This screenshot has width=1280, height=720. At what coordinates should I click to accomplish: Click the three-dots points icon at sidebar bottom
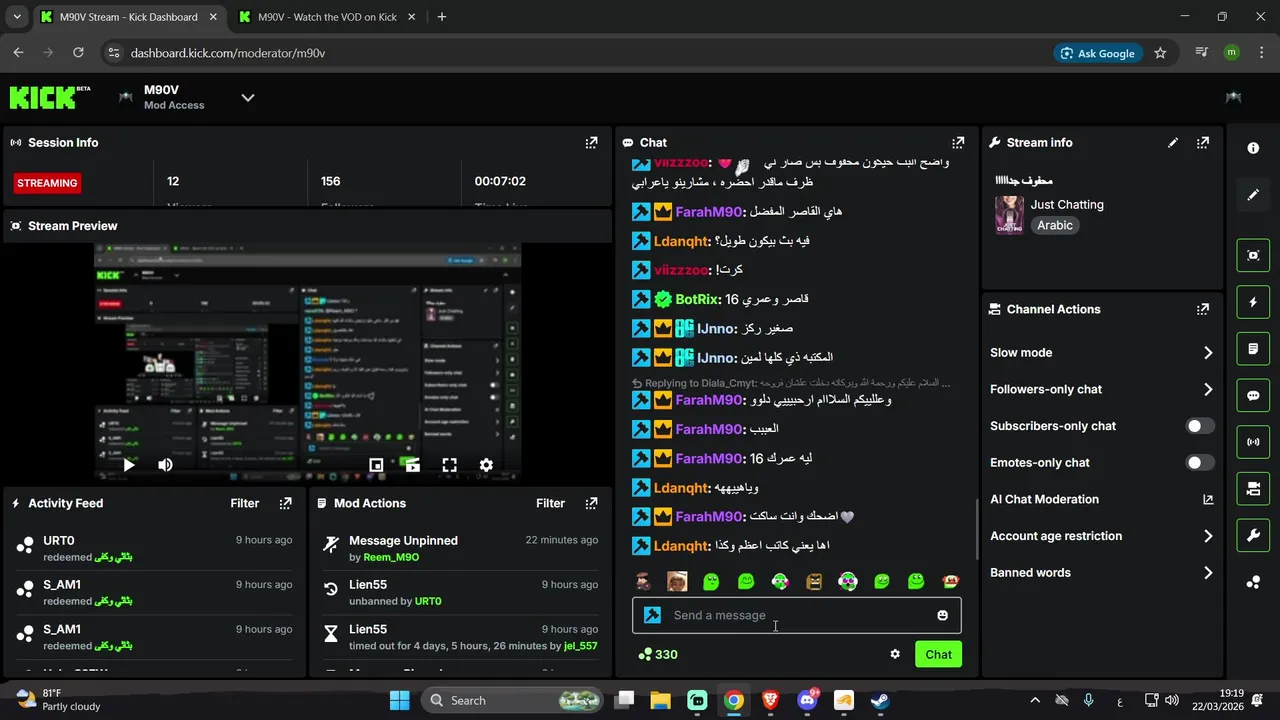(x=1253, y=583)
